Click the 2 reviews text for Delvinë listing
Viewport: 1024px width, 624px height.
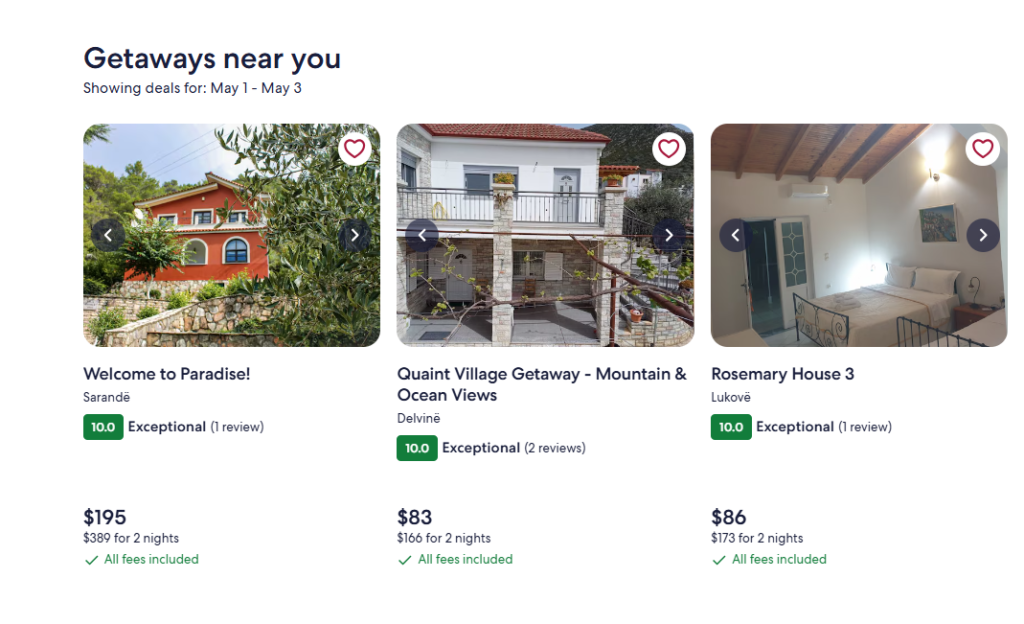coord(555,448)
